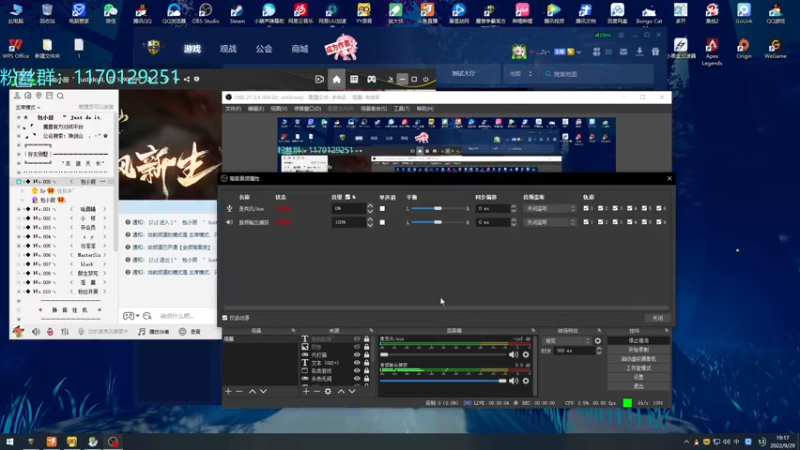Click the map search field in game platform
This screenshot has height=450, width=800.
point(598,74)
